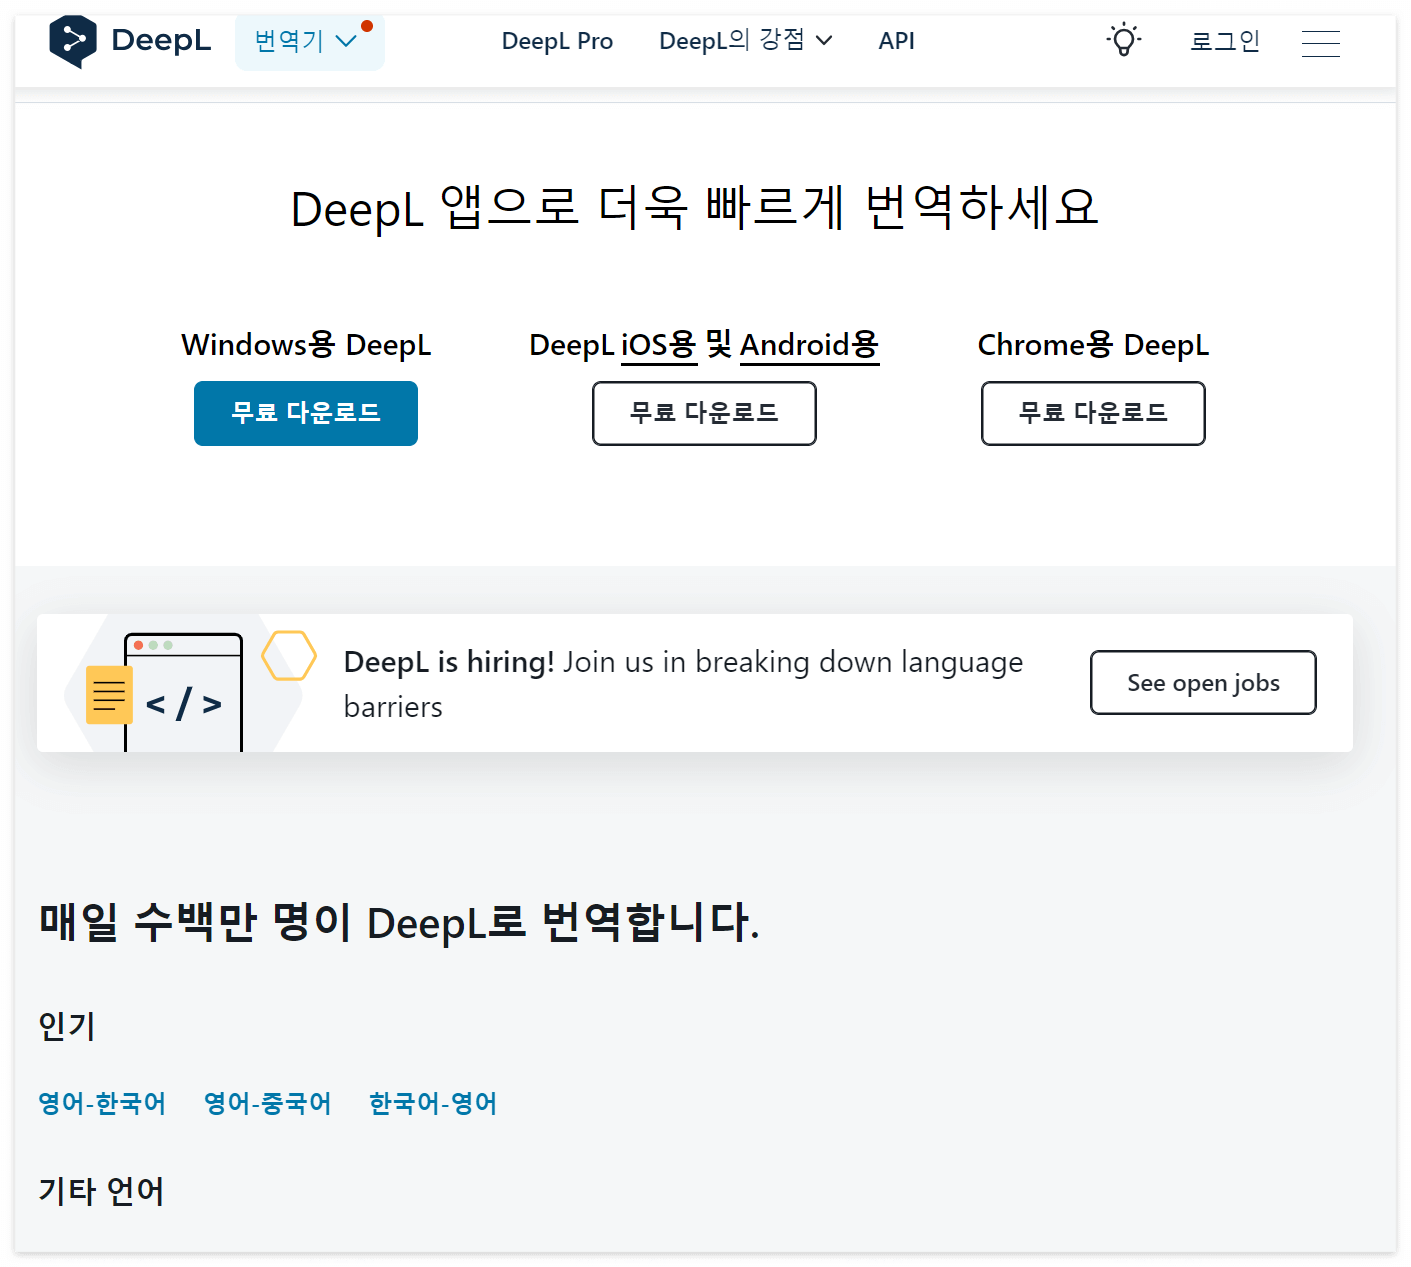
Task: Select the 영어-중국어 translation link
Action: click(x=267, y=1103)
